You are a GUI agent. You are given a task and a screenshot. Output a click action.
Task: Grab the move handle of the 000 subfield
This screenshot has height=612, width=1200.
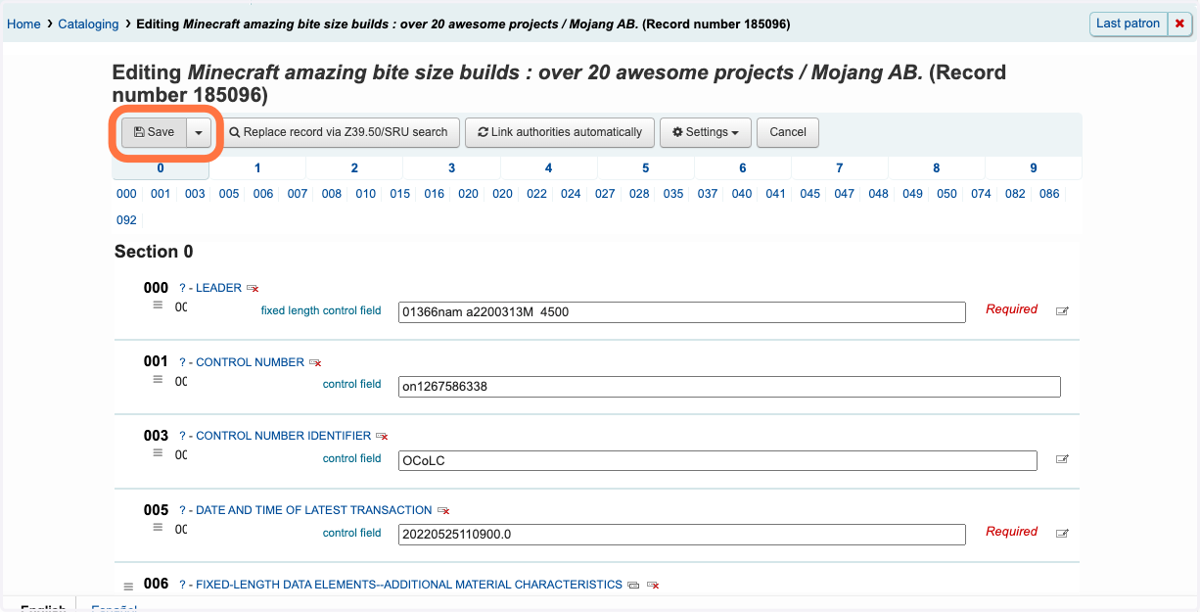157,305
